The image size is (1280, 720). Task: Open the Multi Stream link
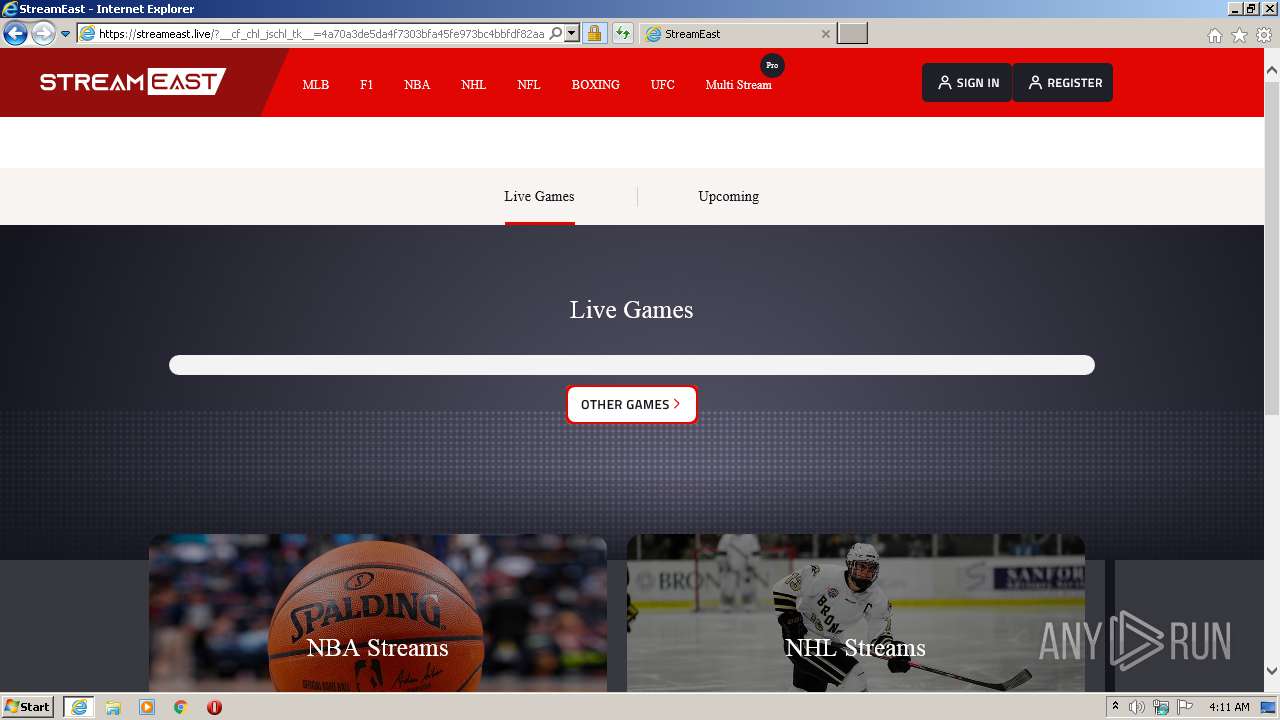point(738,85)
